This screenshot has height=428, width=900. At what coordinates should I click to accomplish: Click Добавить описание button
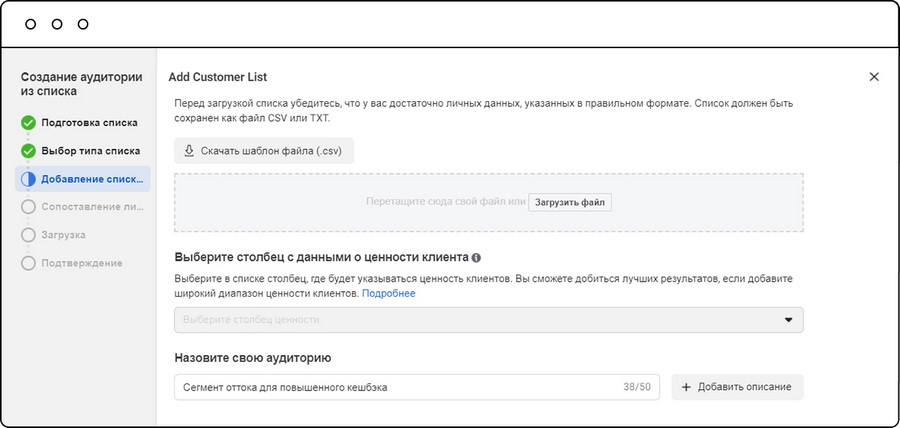click(x=737, y=387)
